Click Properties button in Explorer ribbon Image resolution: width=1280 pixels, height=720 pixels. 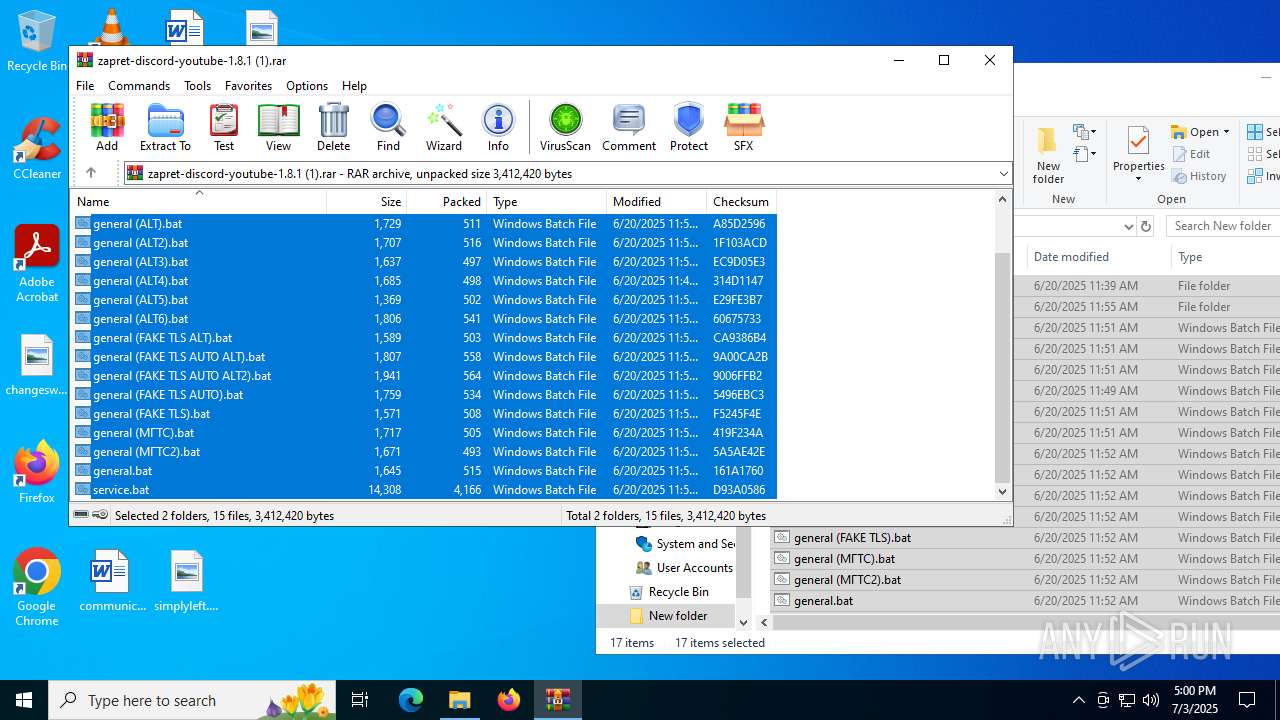pyautogui.click(x=1138, y=154)
